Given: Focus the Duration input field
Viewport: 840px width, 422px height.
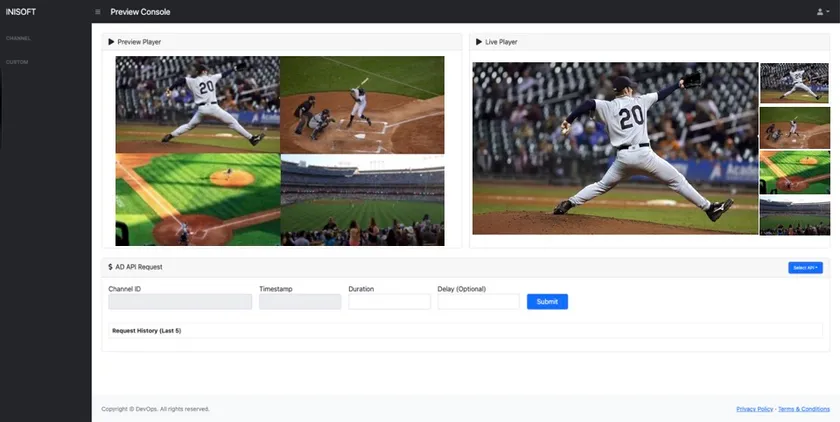Looking at the screenshot, I should click(389, 302).
